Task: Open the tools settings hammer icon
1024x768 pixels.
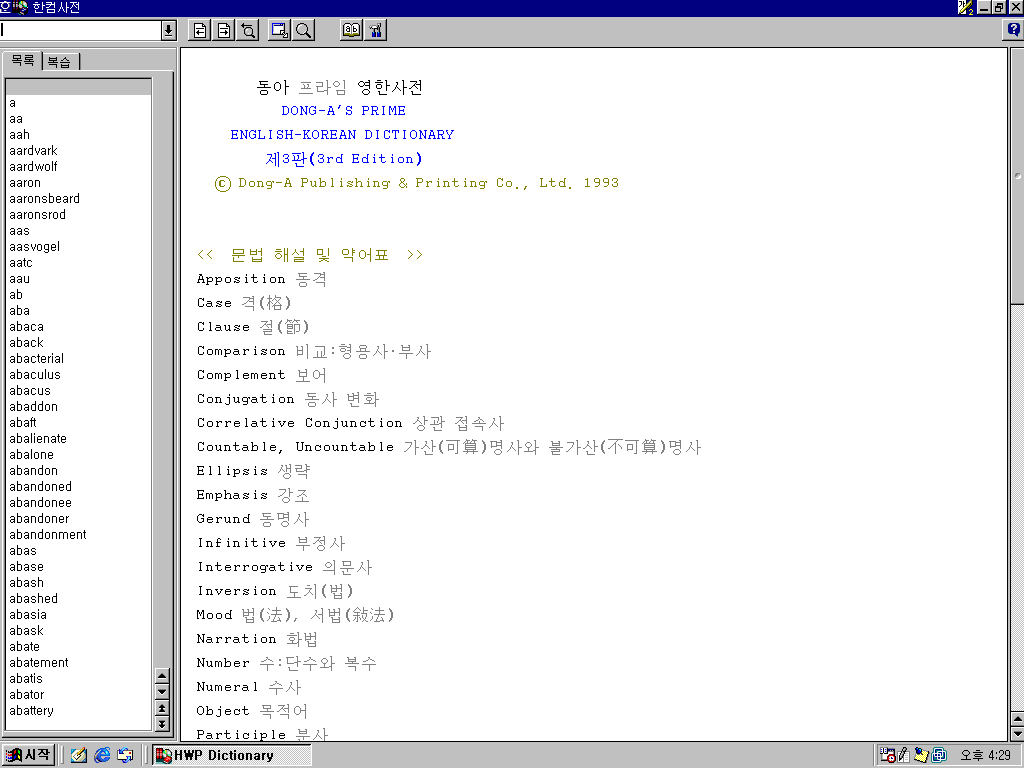Action: coord(376,30)
